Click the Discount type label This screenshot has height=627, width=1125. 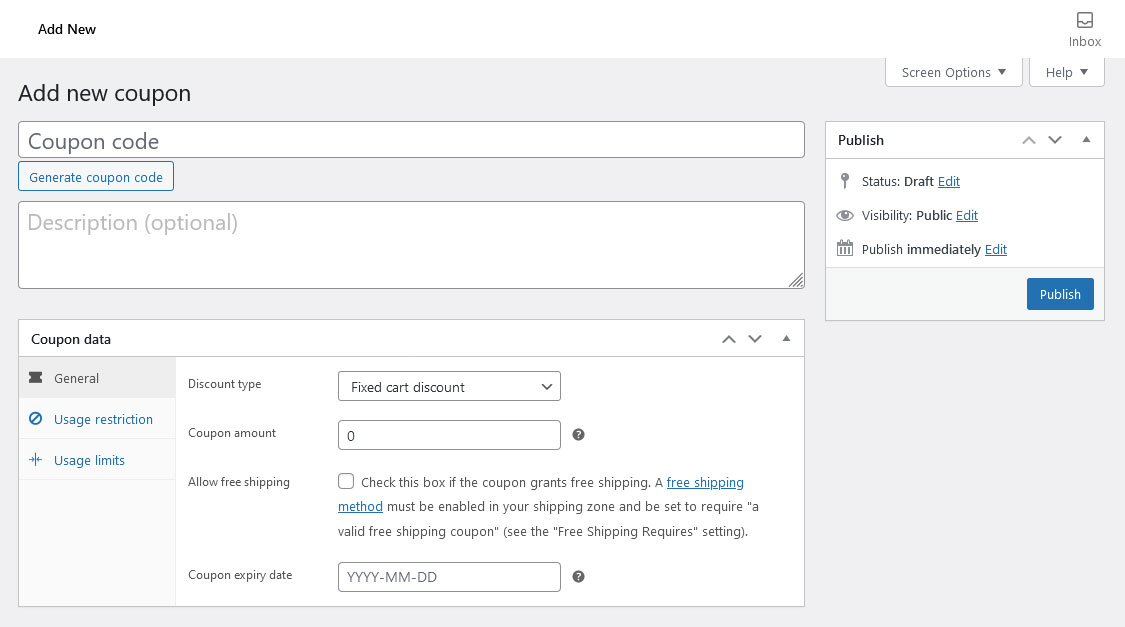[225, 384]
